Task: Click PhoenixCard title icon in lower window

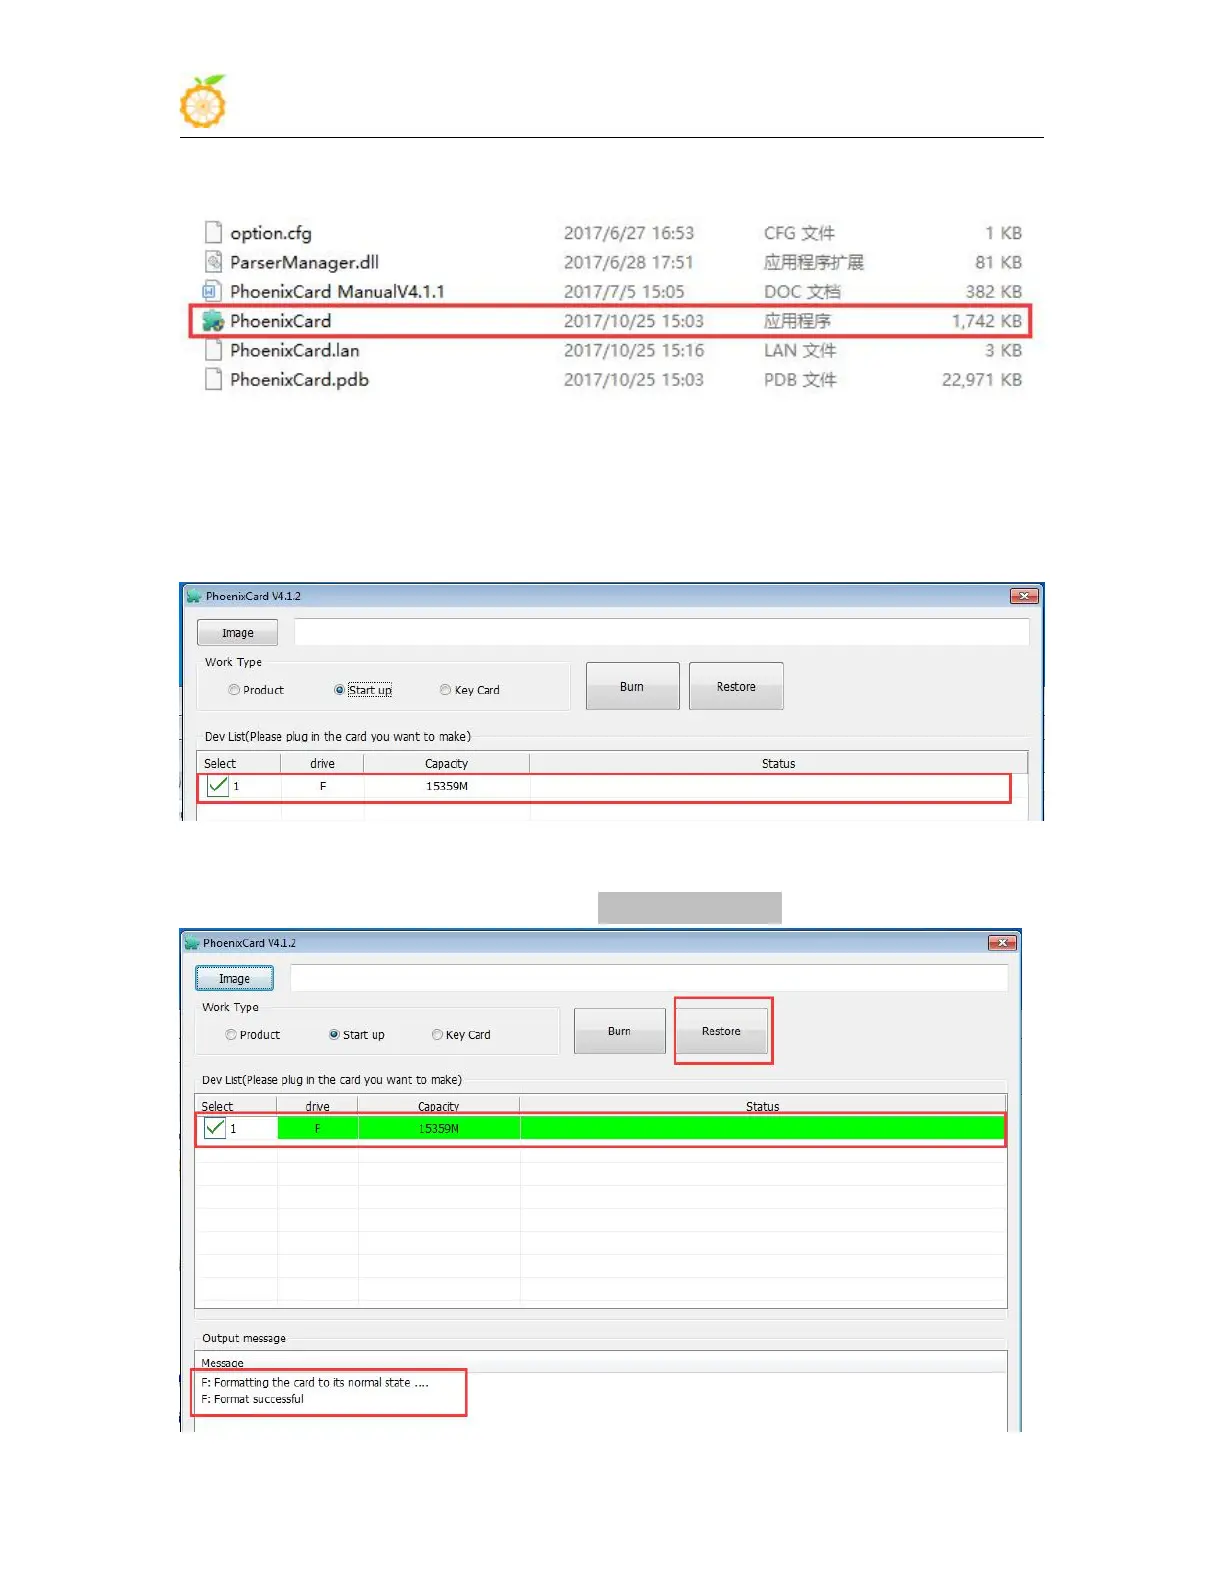Action: [191, 943]
